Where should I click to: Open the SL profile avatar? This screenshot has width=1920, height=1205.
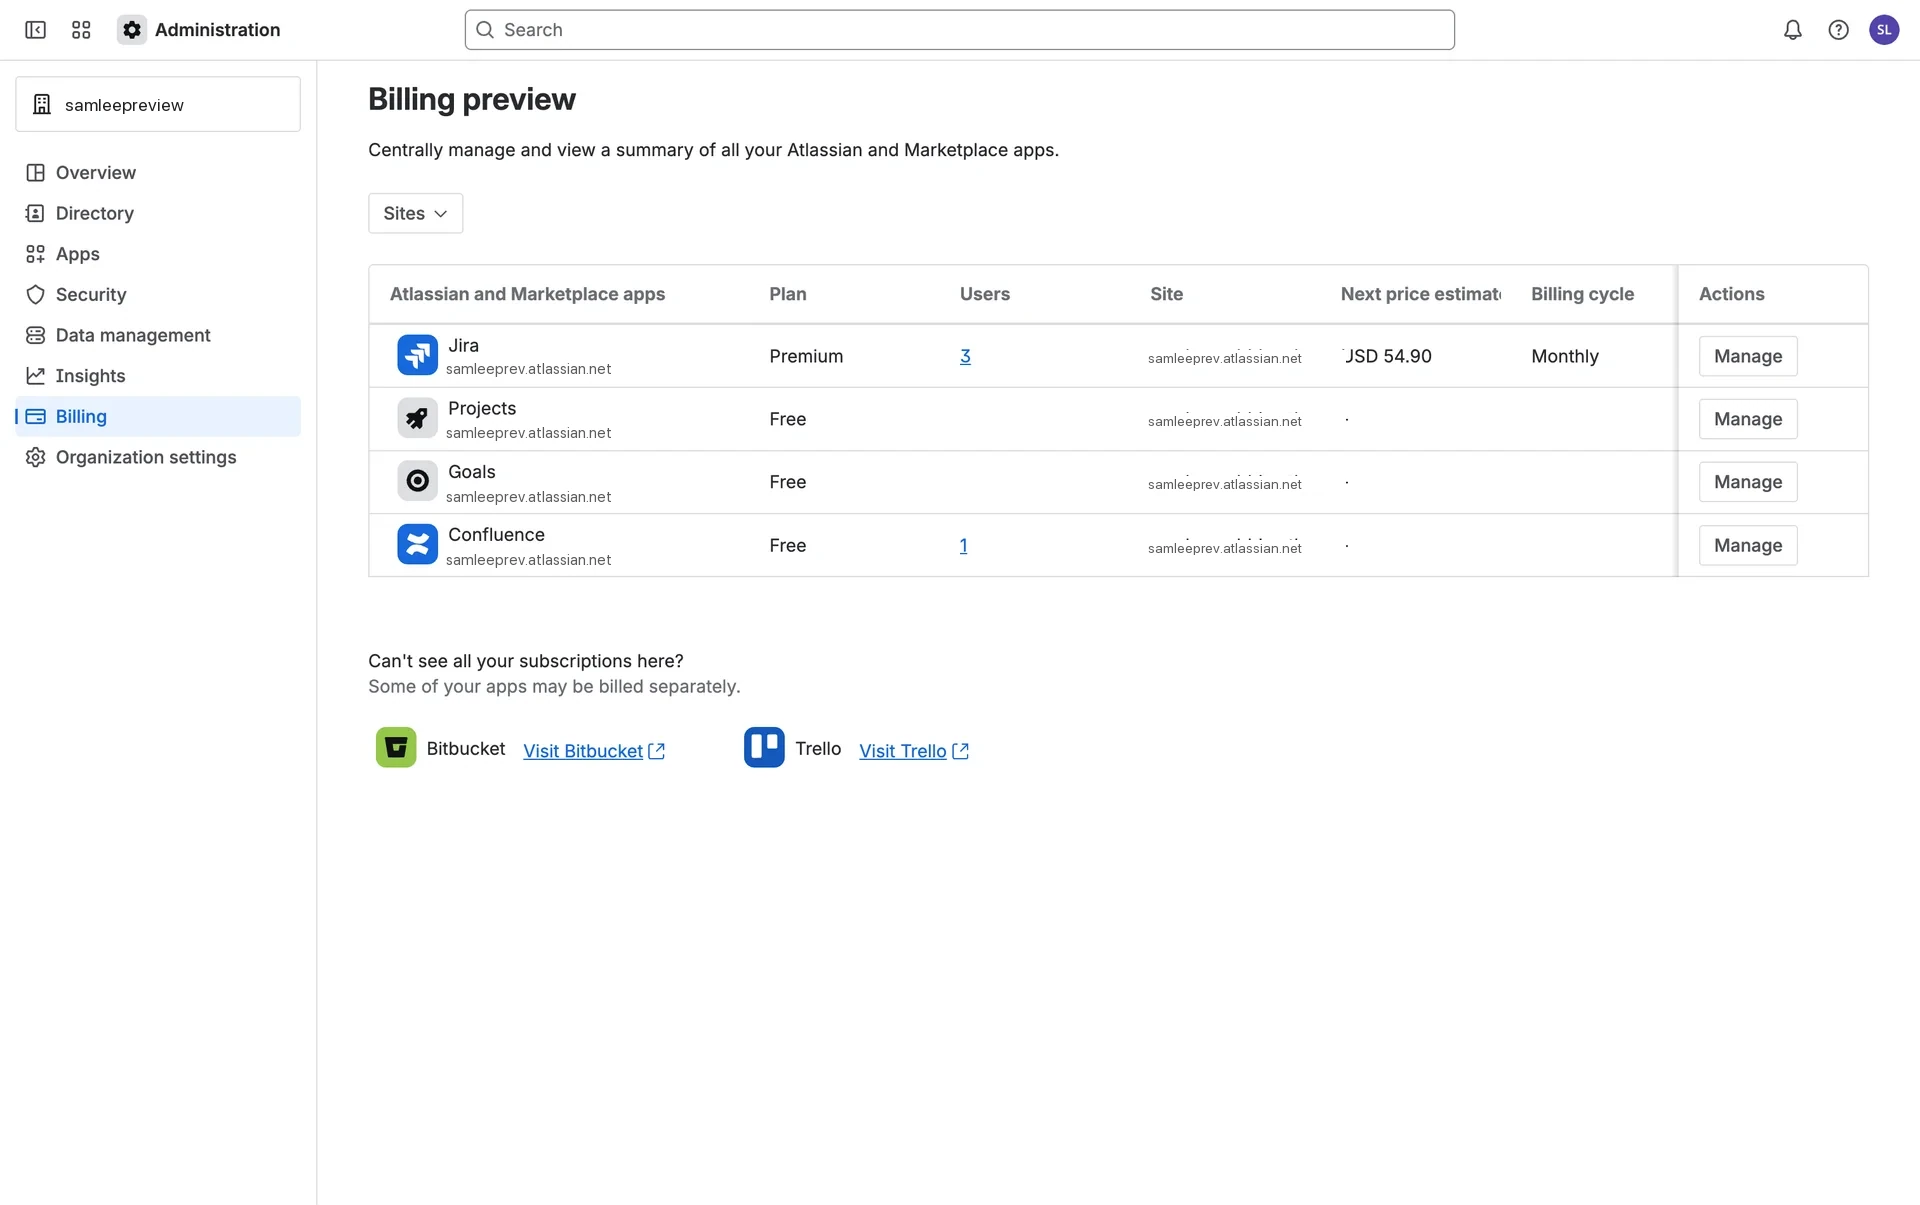point(1884,30)
